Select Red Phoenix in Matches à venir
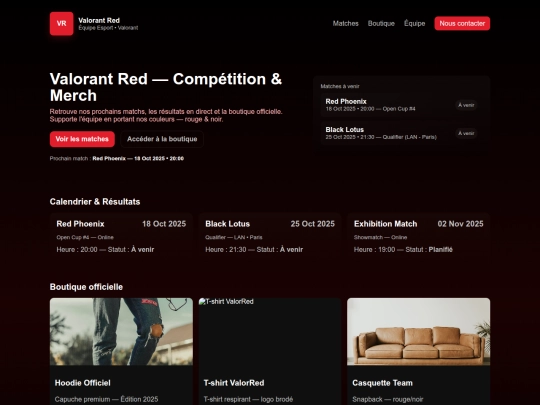The image size is (540, 405). pyautogui.click(x=346, y=102)
